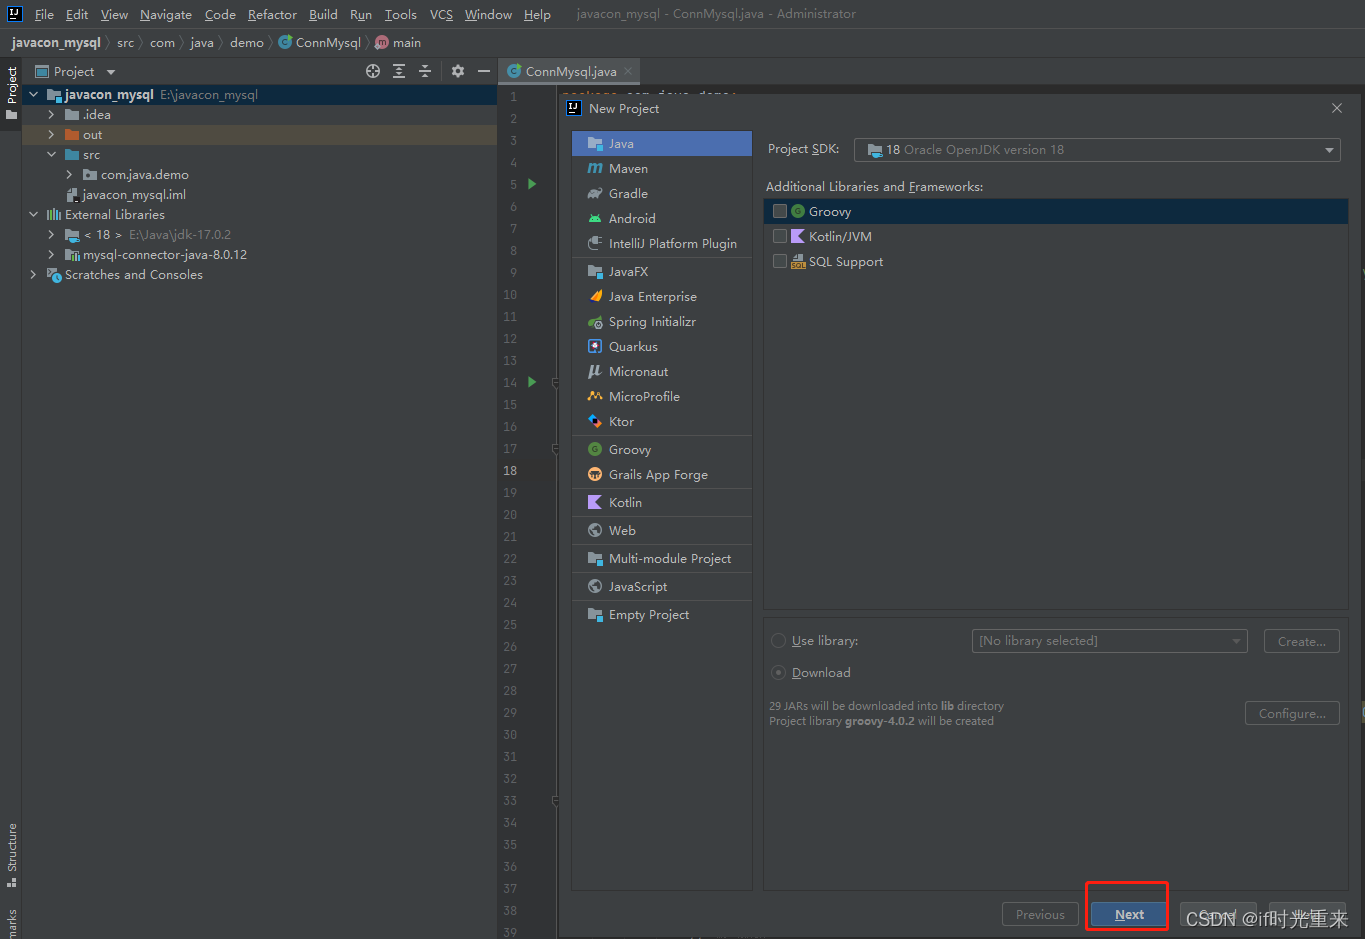Viewport: 1365px width, 939px height.
Task: Expand the out folder
Action: click(52, 135)
